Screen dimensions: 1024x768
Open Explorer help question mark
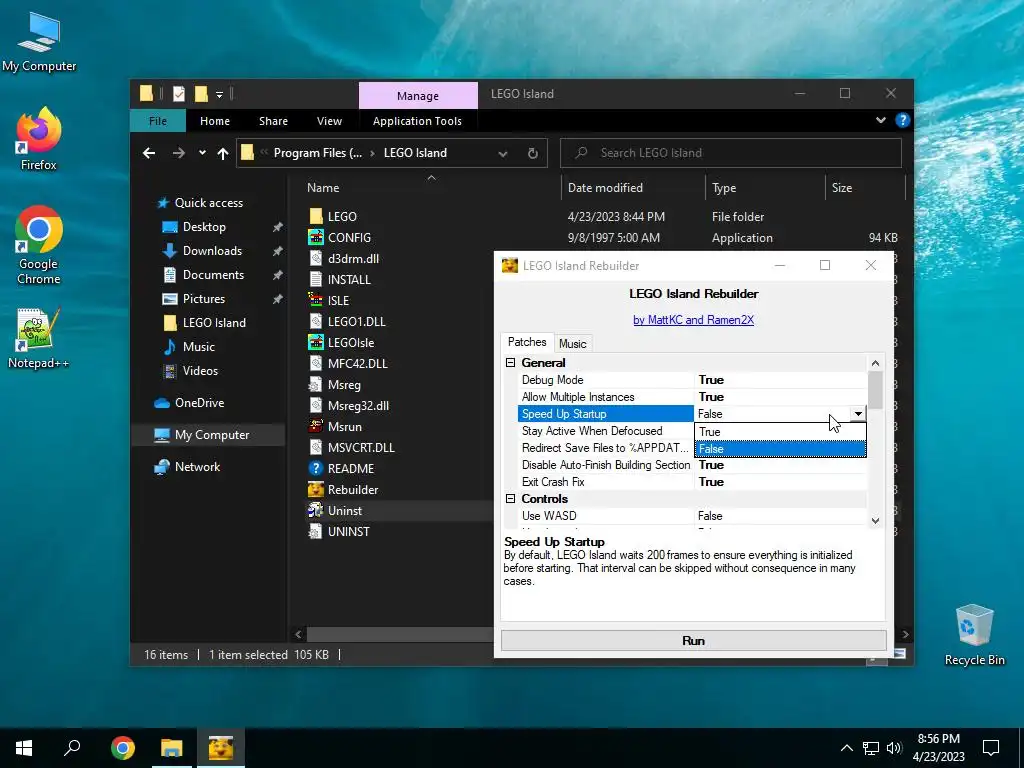(x=903, y=120)
